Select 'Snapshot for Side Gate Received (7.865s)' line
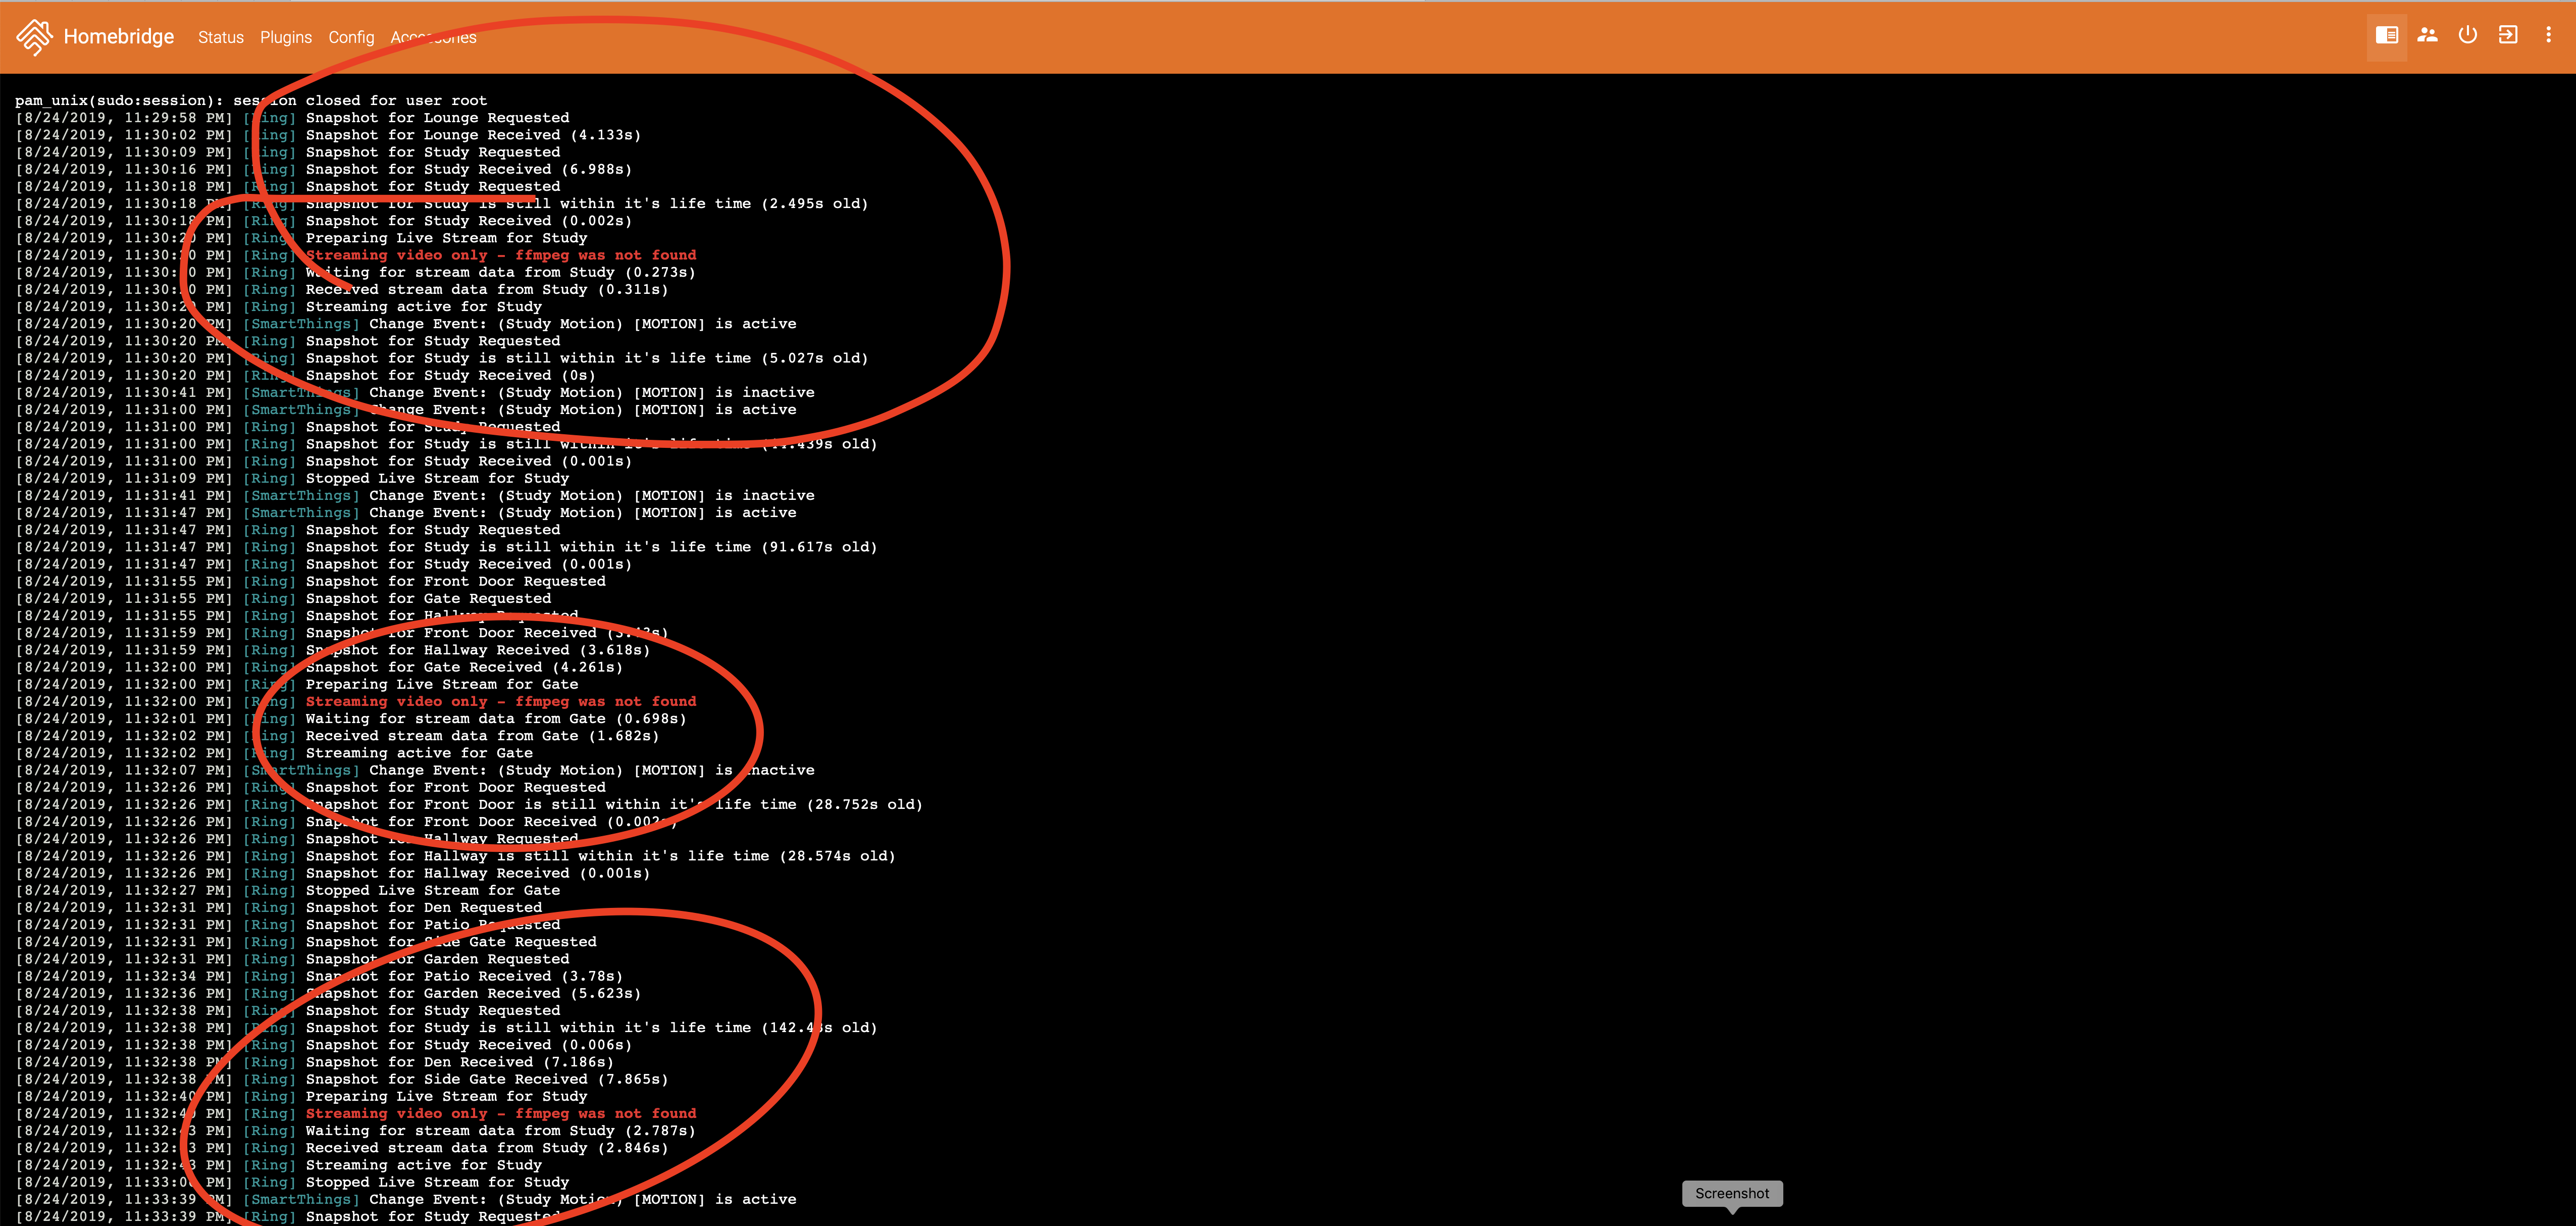The image size is (2576, 1226). click(x=342, y=1080)
